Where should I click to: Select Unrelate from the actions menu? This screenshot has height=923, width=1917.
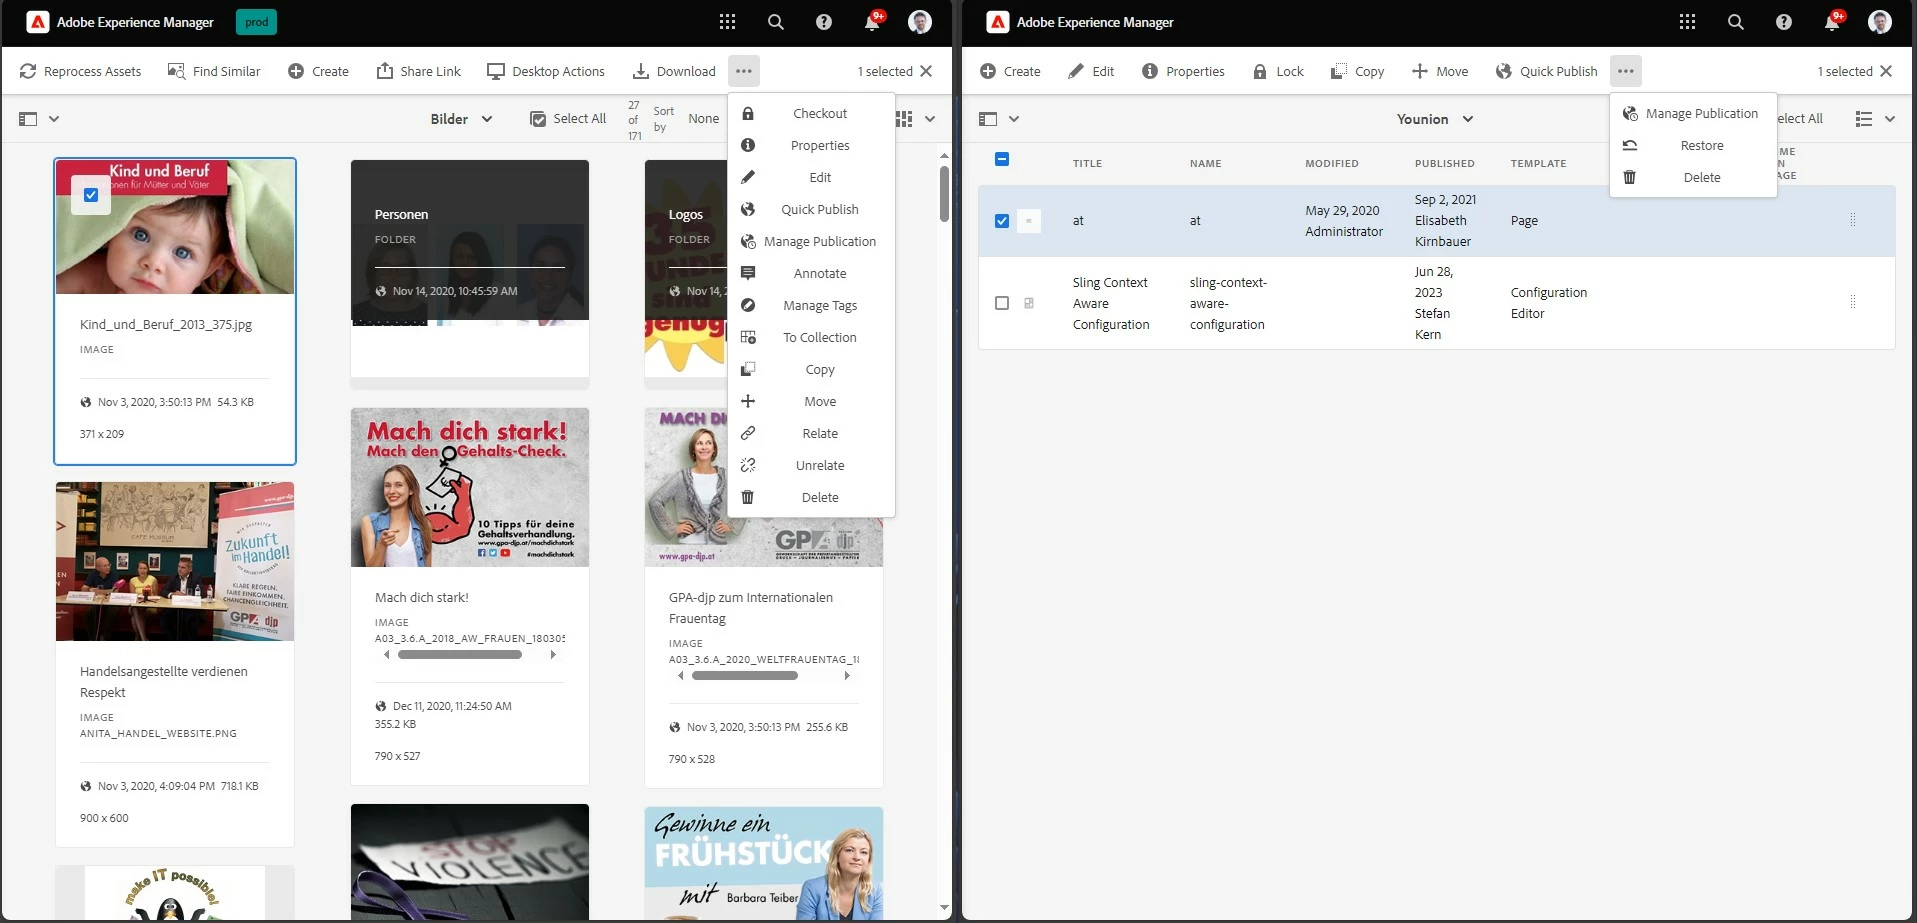(x=811, y=466)
